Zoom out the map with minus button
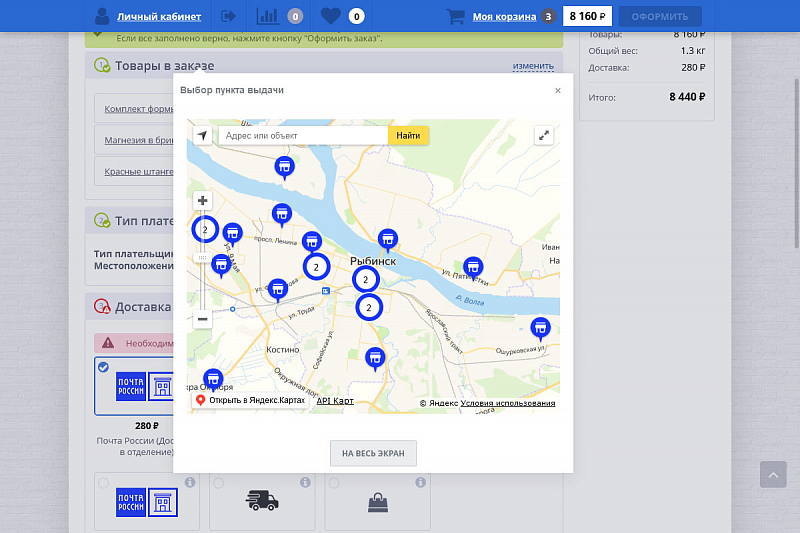 [x=203, y=319]
